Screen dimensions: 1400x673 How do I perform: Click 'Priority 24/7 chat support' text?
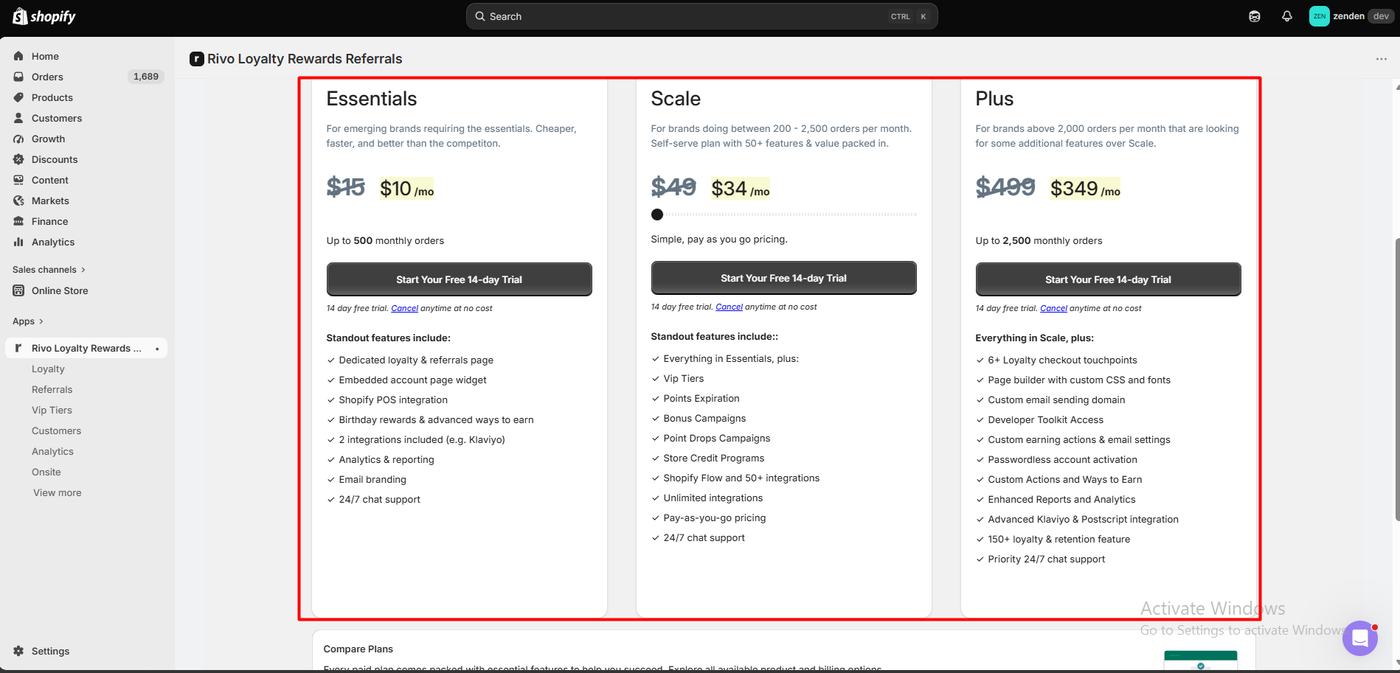1047,559
